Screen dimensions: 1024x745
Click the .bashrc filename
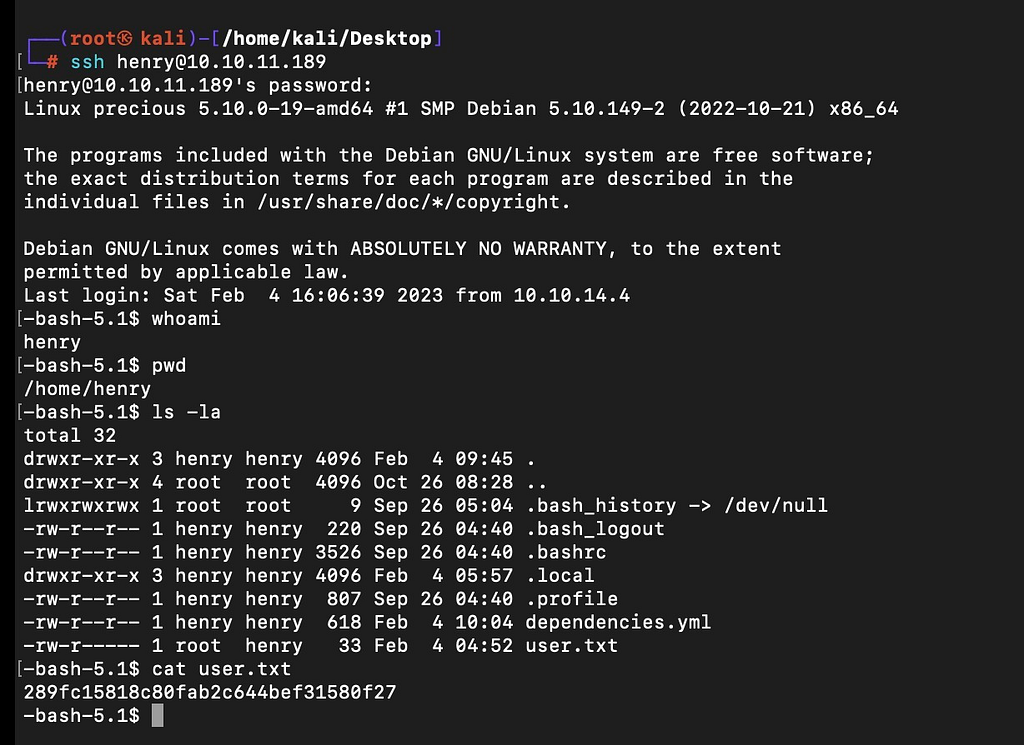566,552
